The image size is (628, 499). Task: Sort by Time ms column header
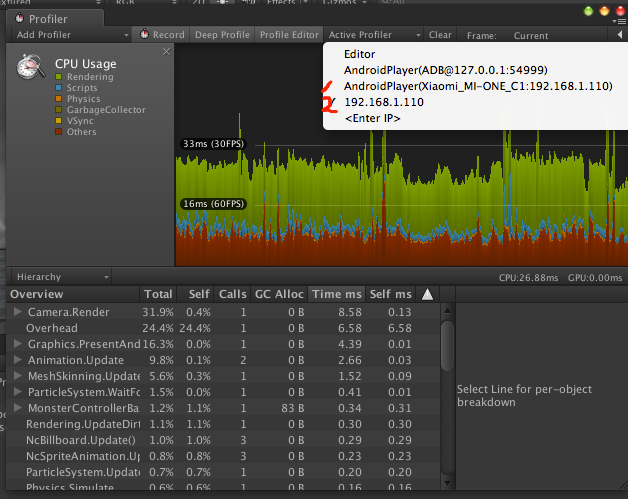pyautogui.click(x=336, y=294)
